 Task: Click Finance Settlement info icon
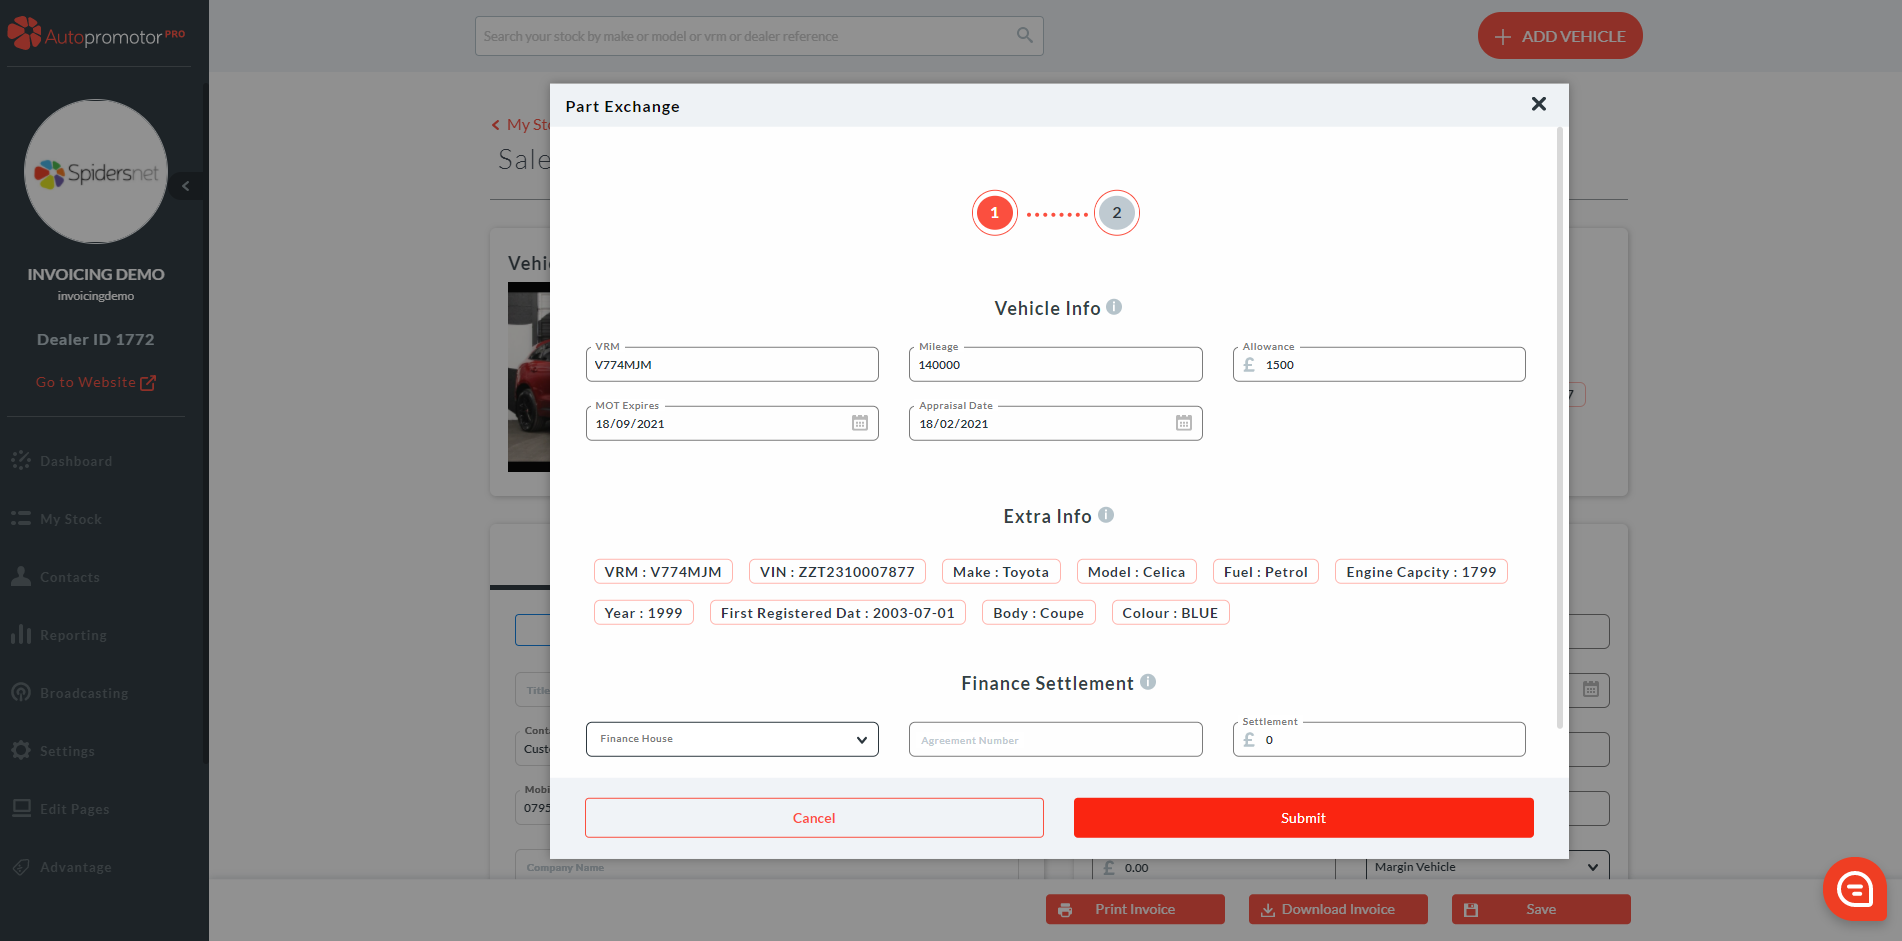[x=1148, y=682]
